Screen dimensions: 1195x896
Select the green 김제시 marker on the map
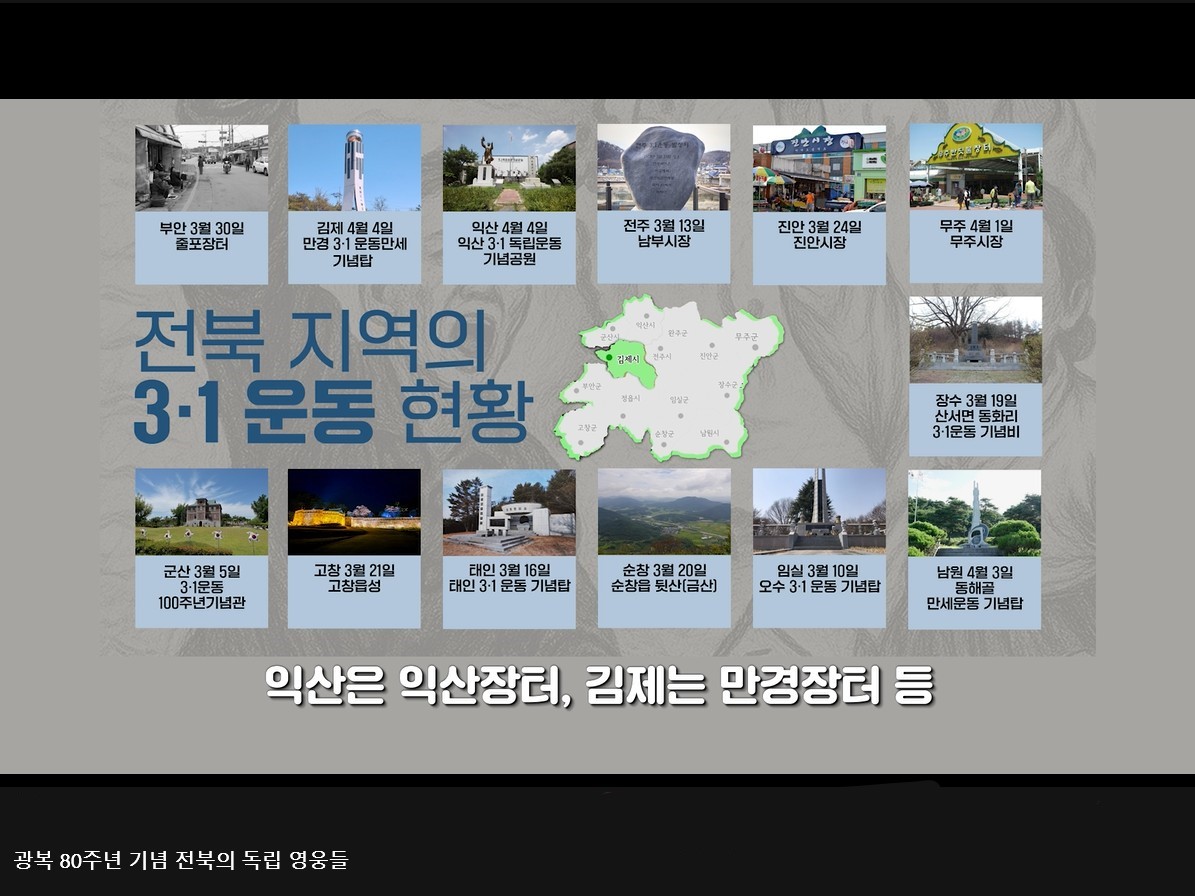609,357
